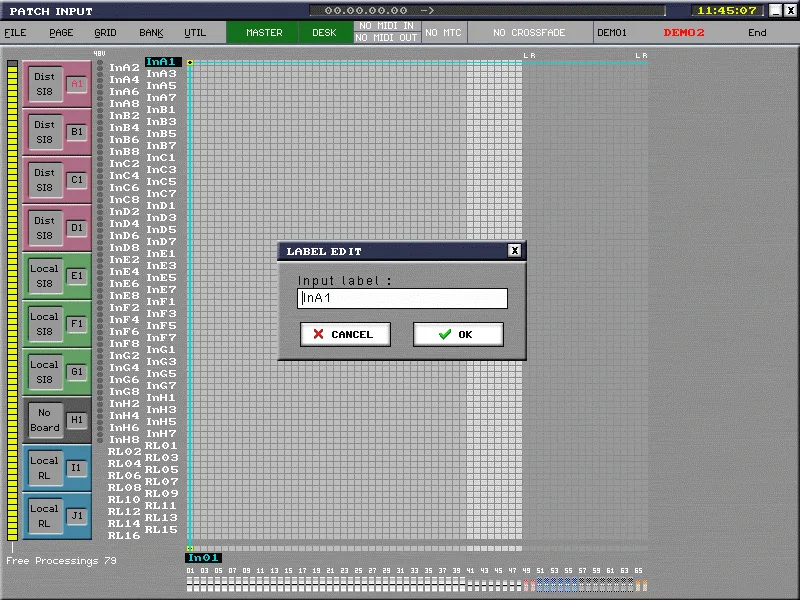Open the PAGE menu
Screen dimensions: 800x600
pos(61,33)
